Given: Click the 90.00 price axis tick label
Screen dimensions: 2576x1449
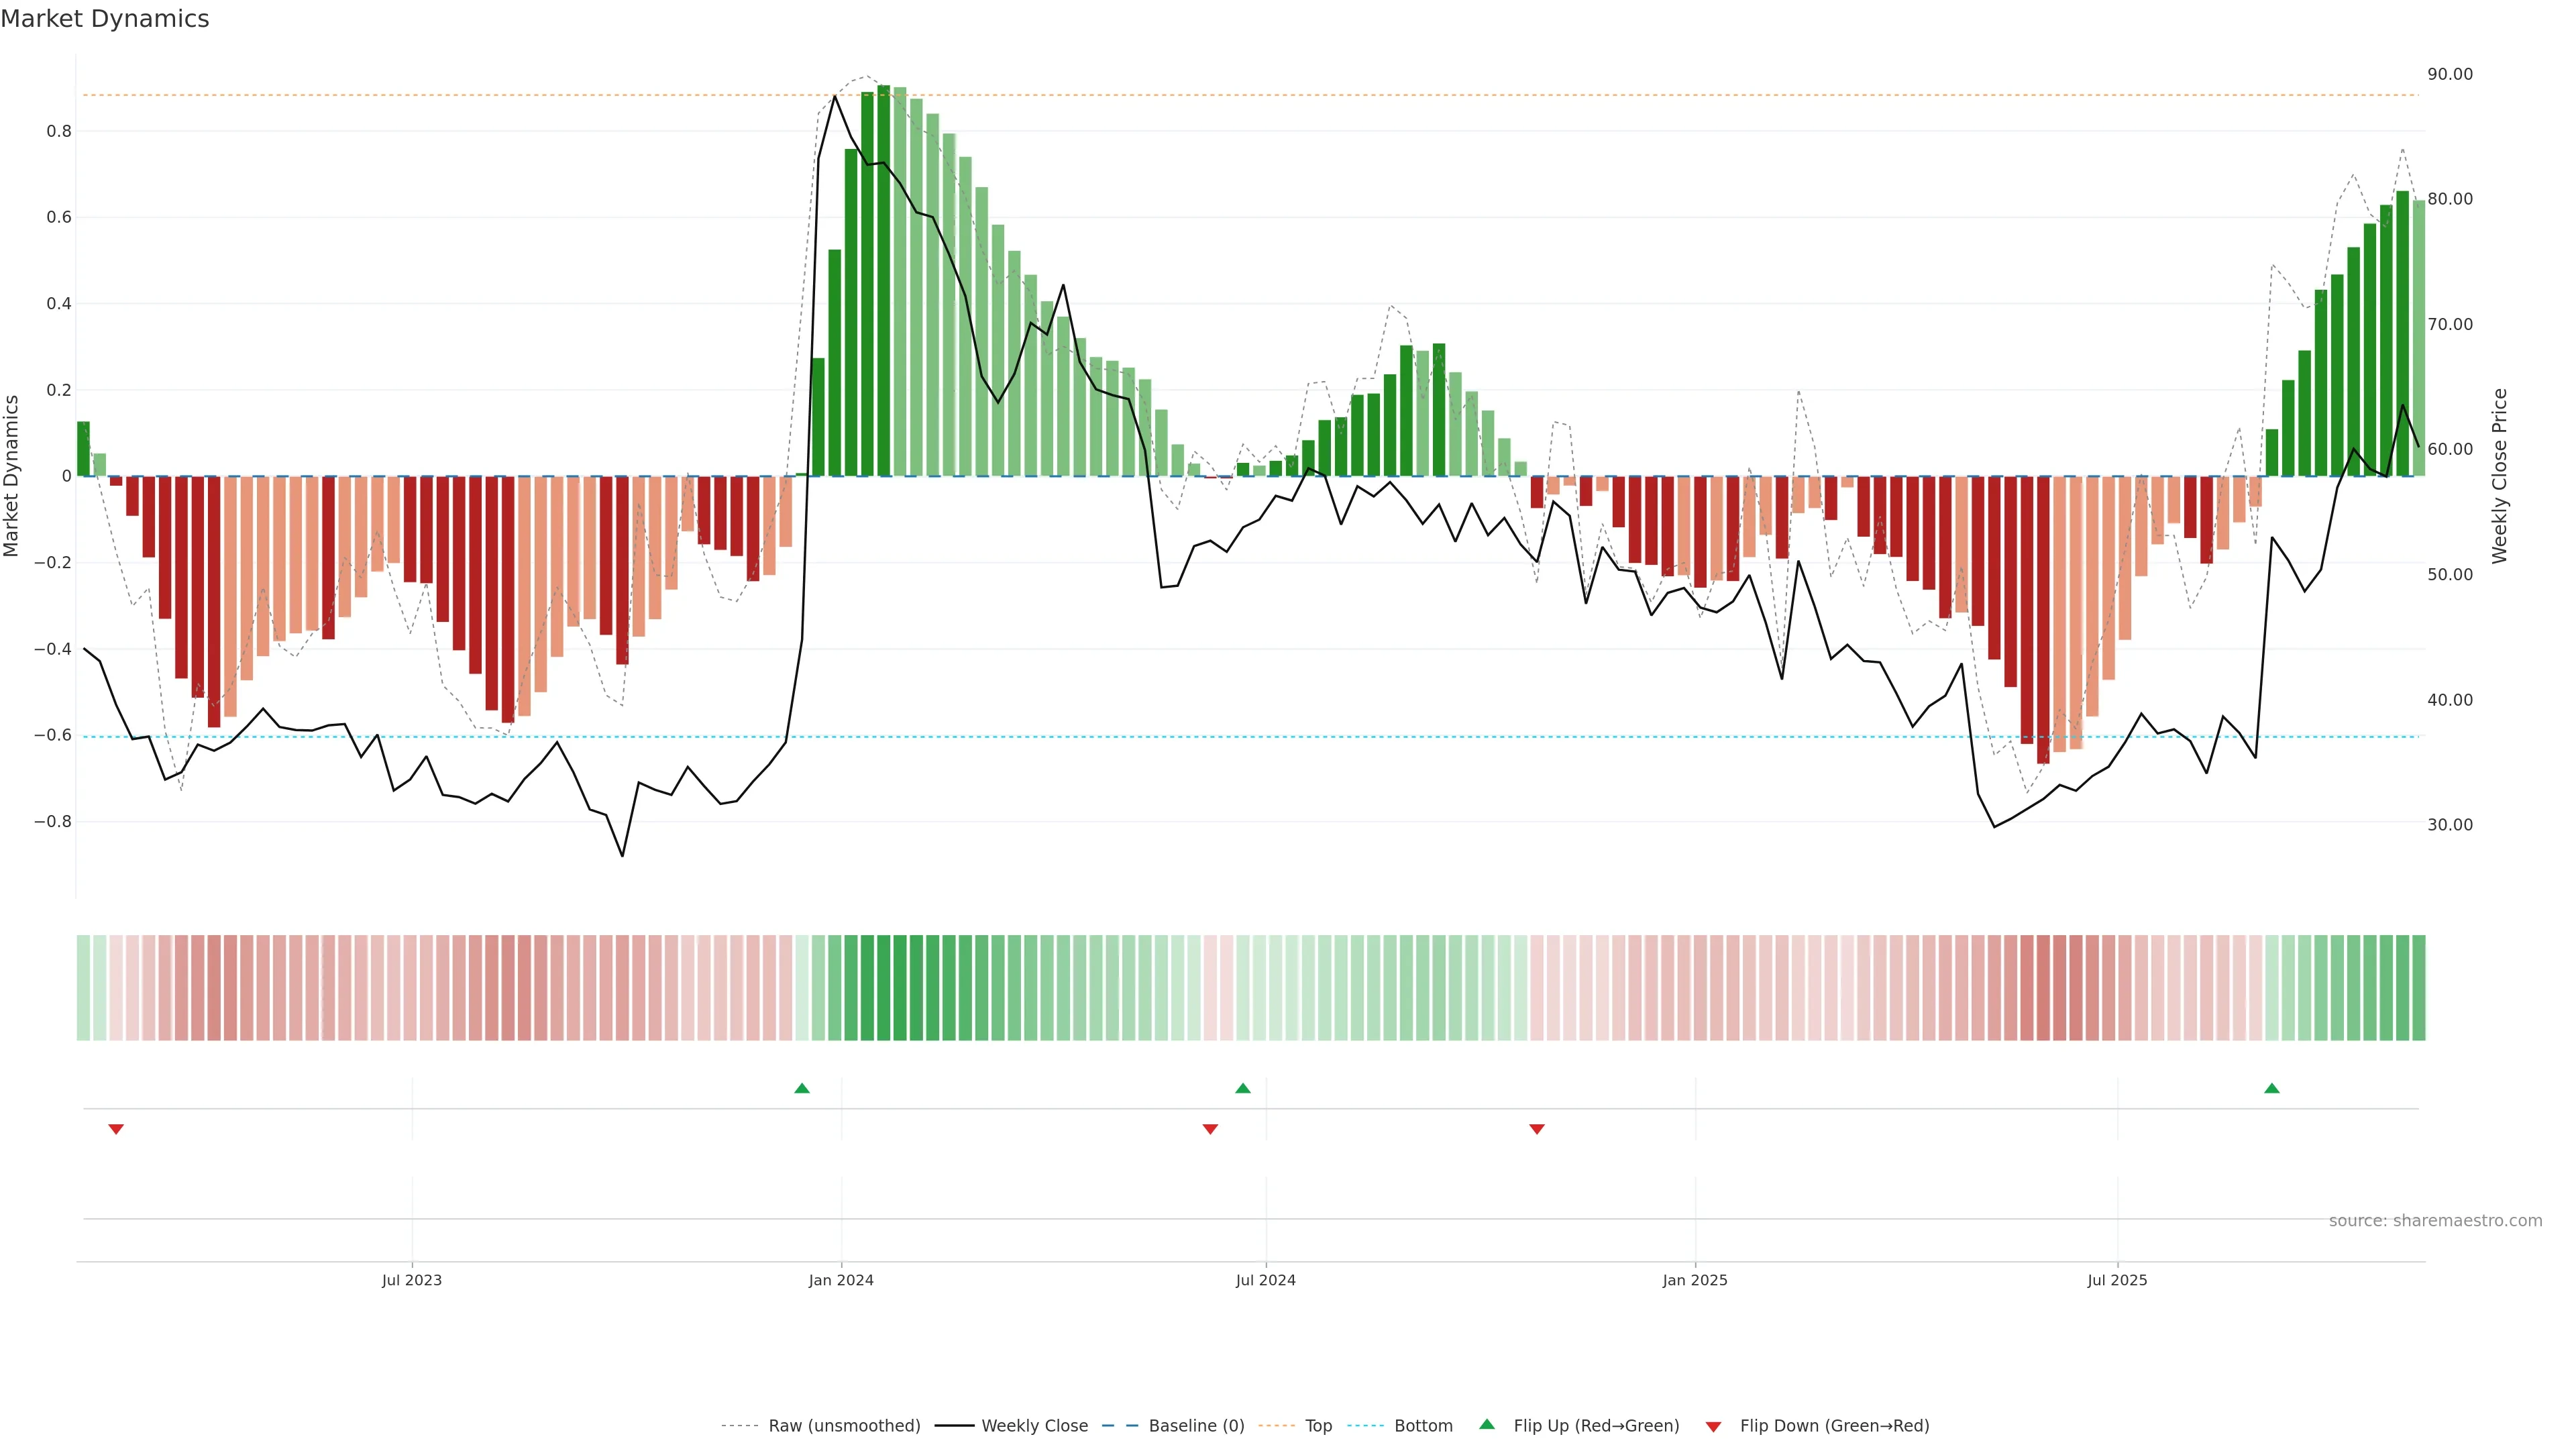Looking at the screenshot, I should (2450, 75).
